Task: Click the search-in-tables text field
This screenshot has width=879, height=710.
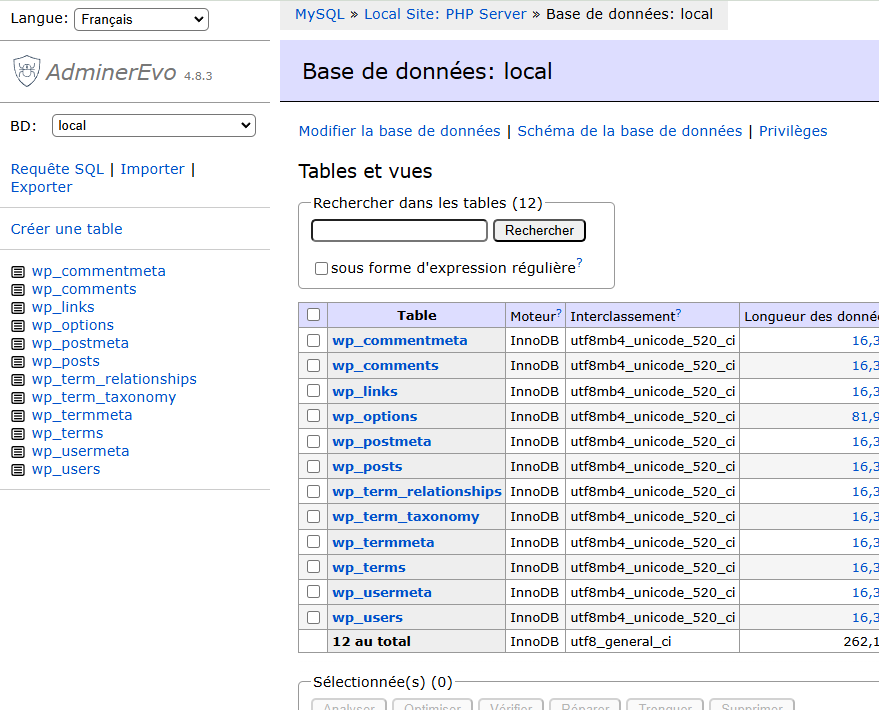Action: pyautogui.click(x=399, y=230)
